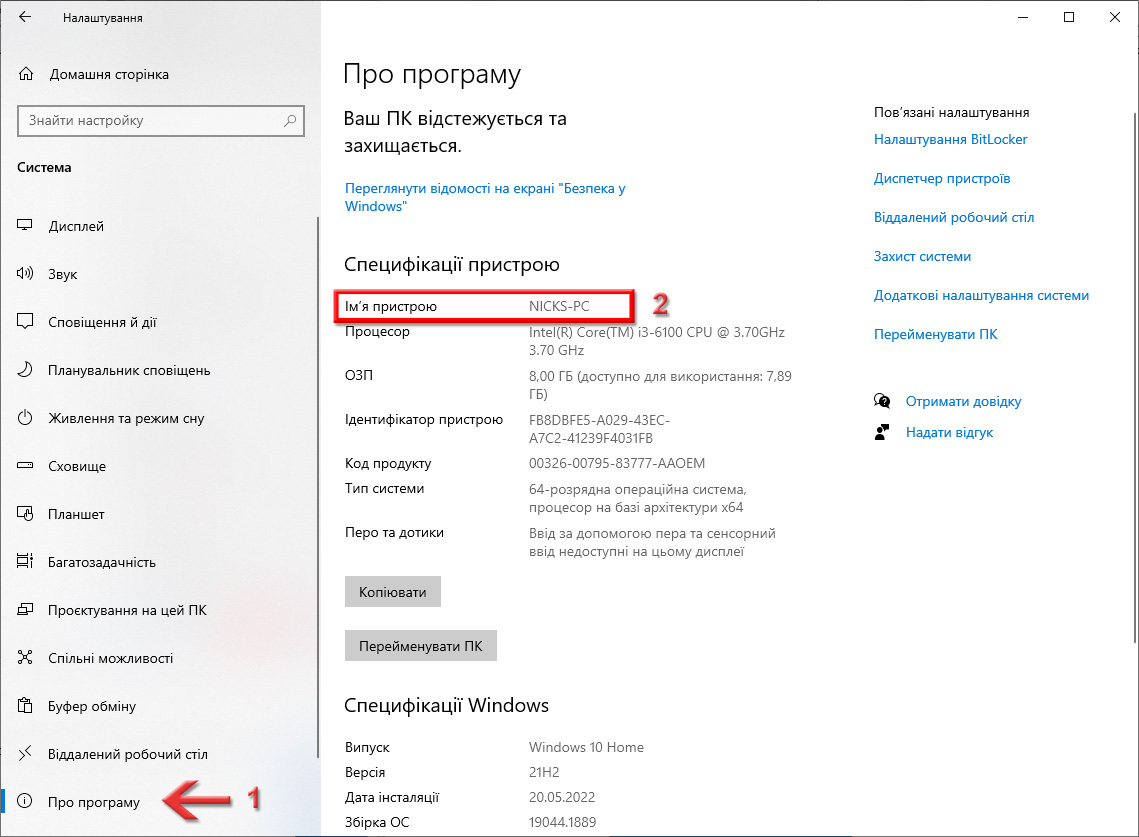1139x837 pixels.
Task: Click the Специфікації пристрою heading
Action: tap(452, 264)
